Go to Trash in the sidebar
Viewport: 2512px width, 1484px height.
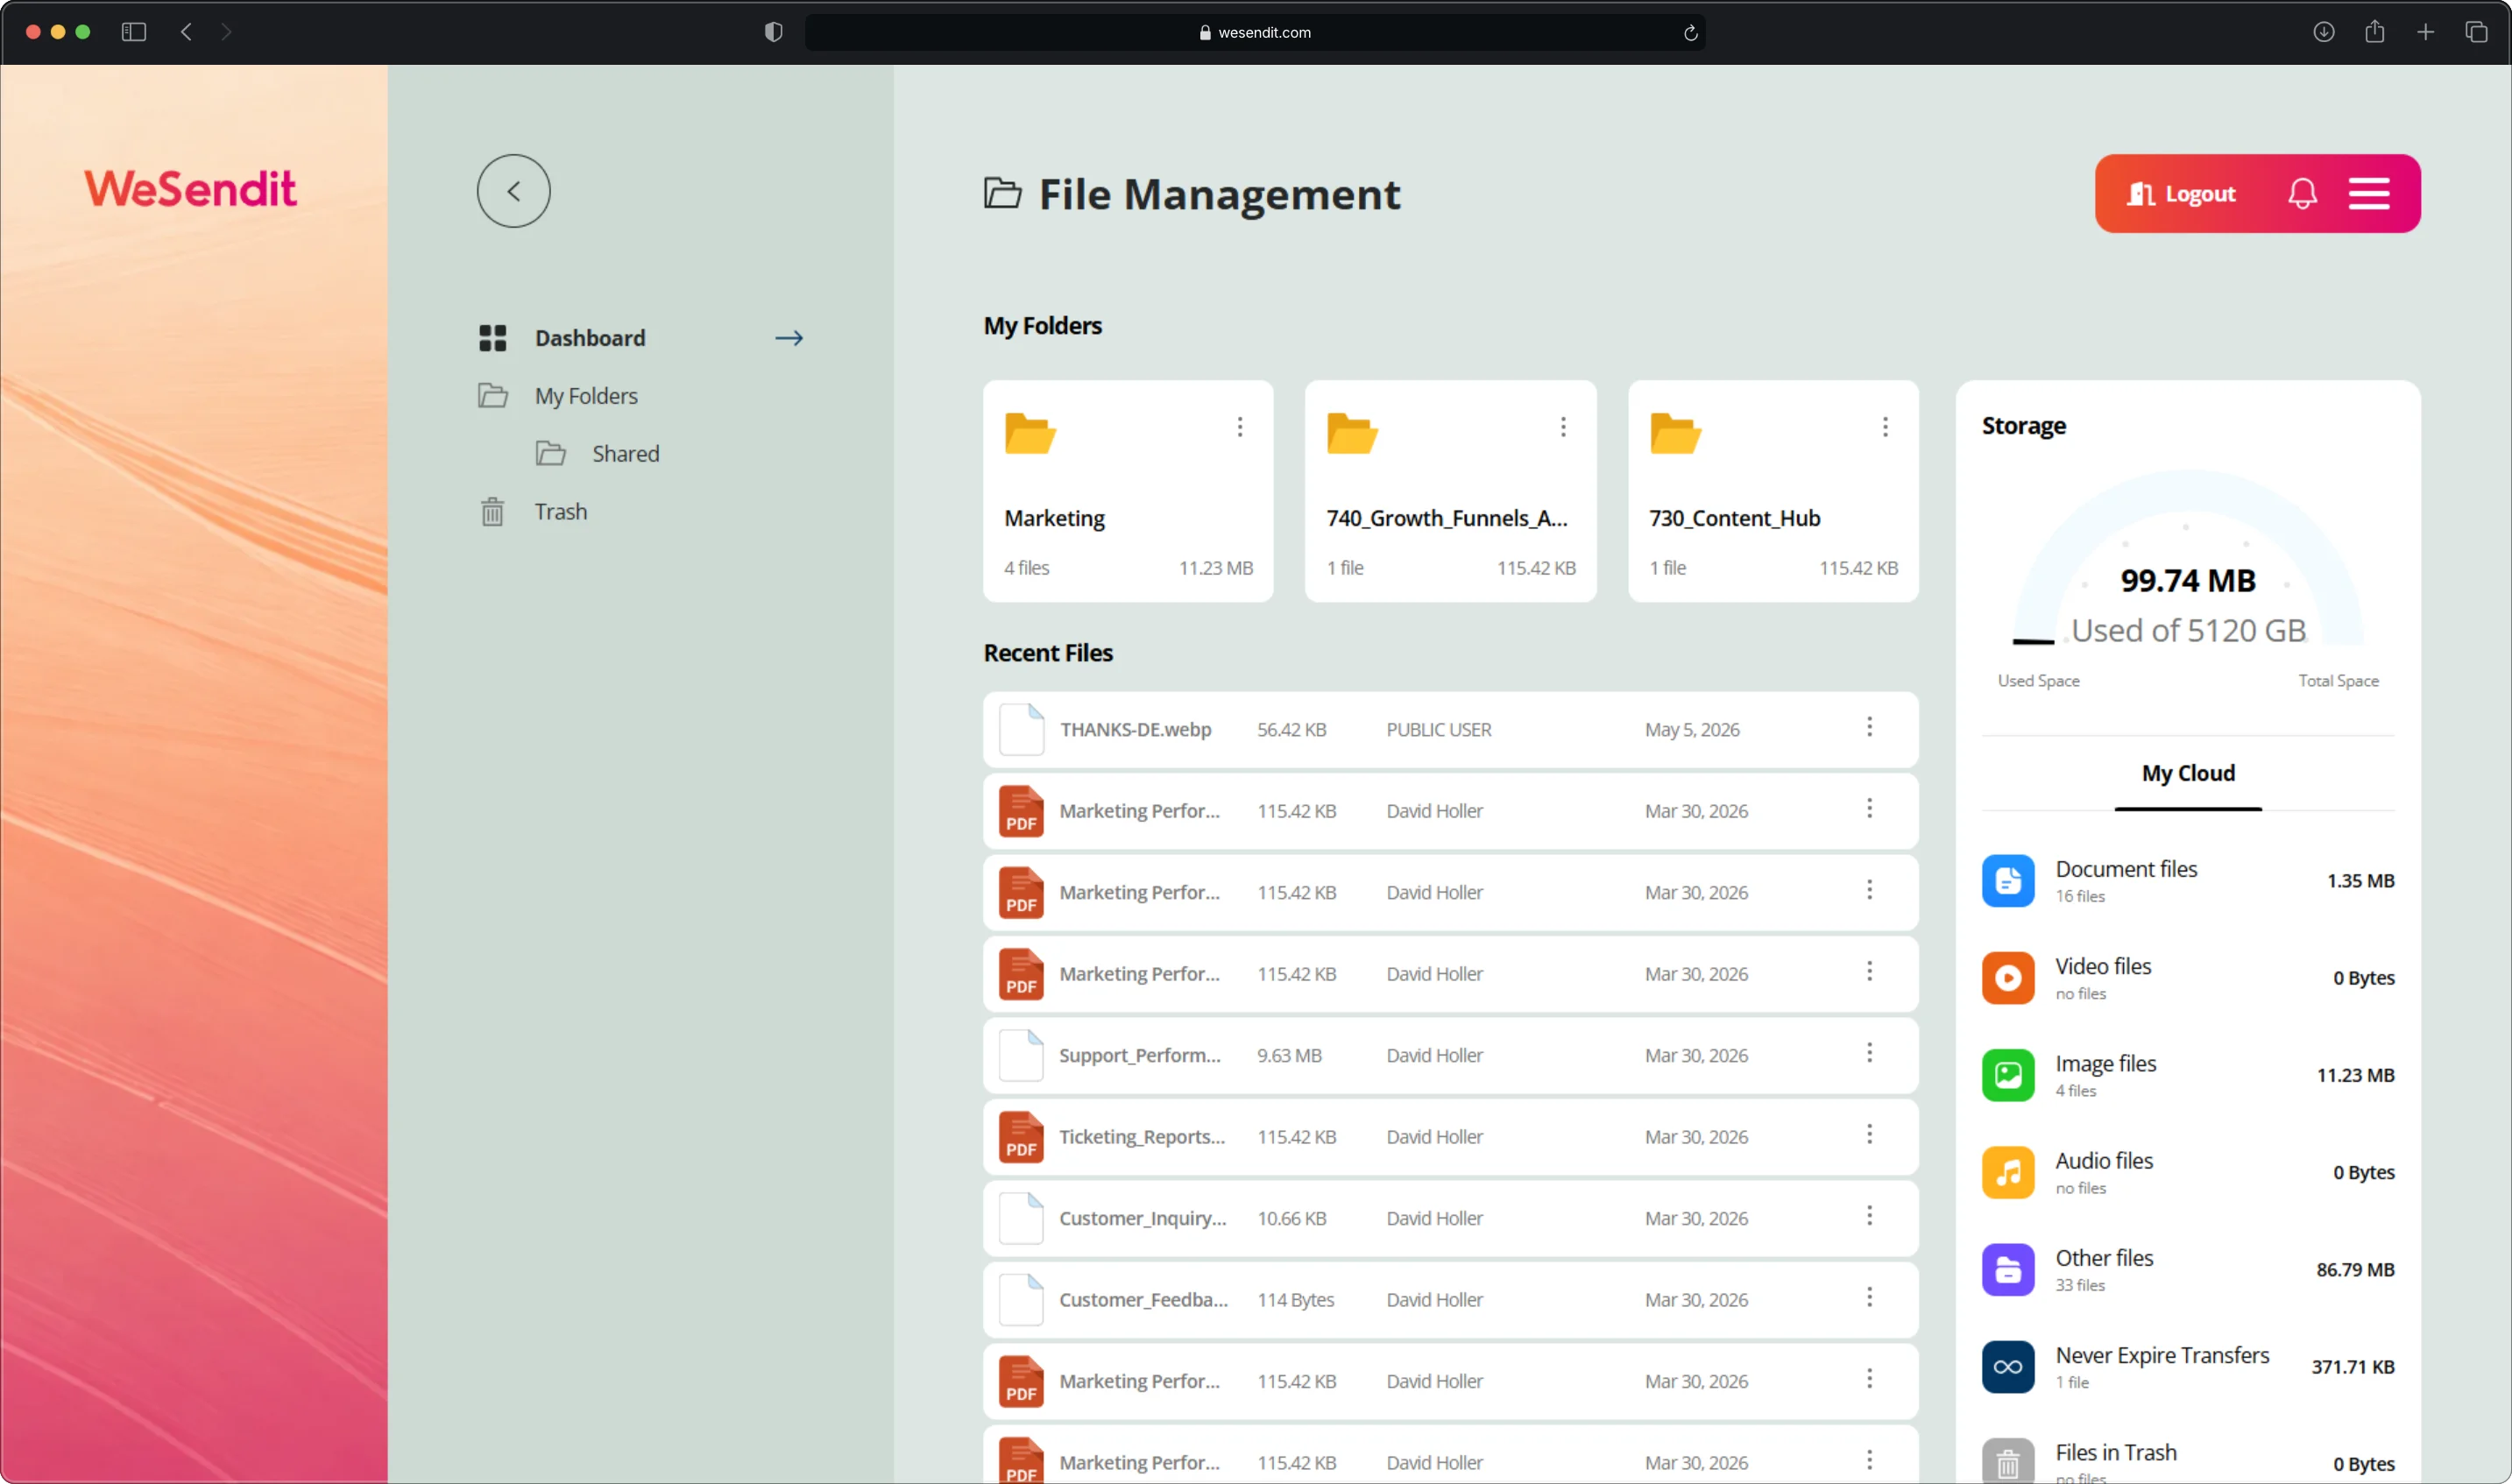(x=560, y=512)
